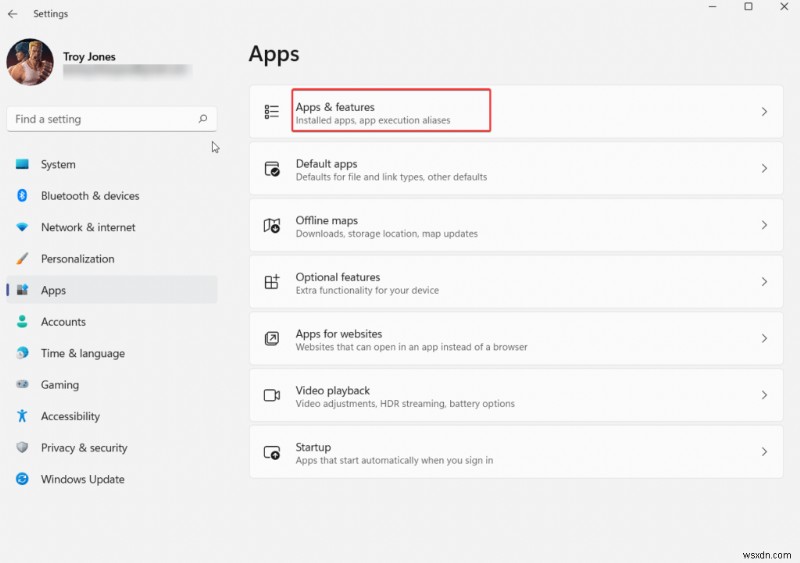Click the Offline maps icon
The height and width of the screenshot is (563, 800).
click(x=271, y=225)
